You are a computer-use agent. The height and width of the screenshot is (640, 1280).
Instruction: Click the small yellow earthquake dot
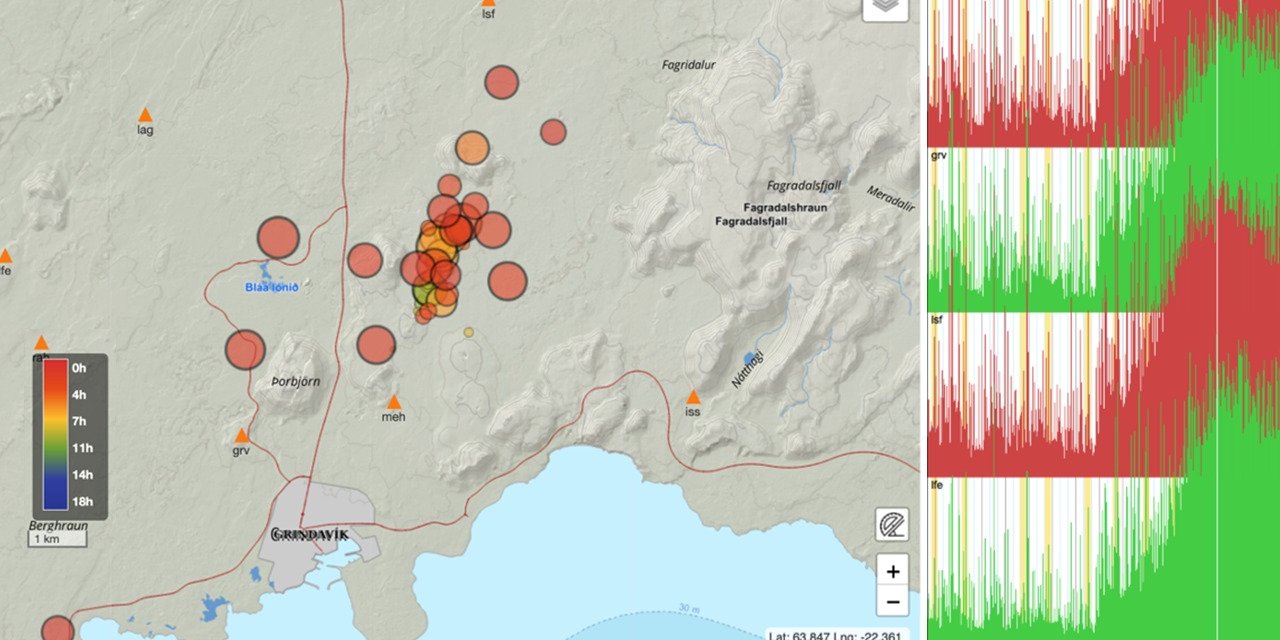[468, 332]
